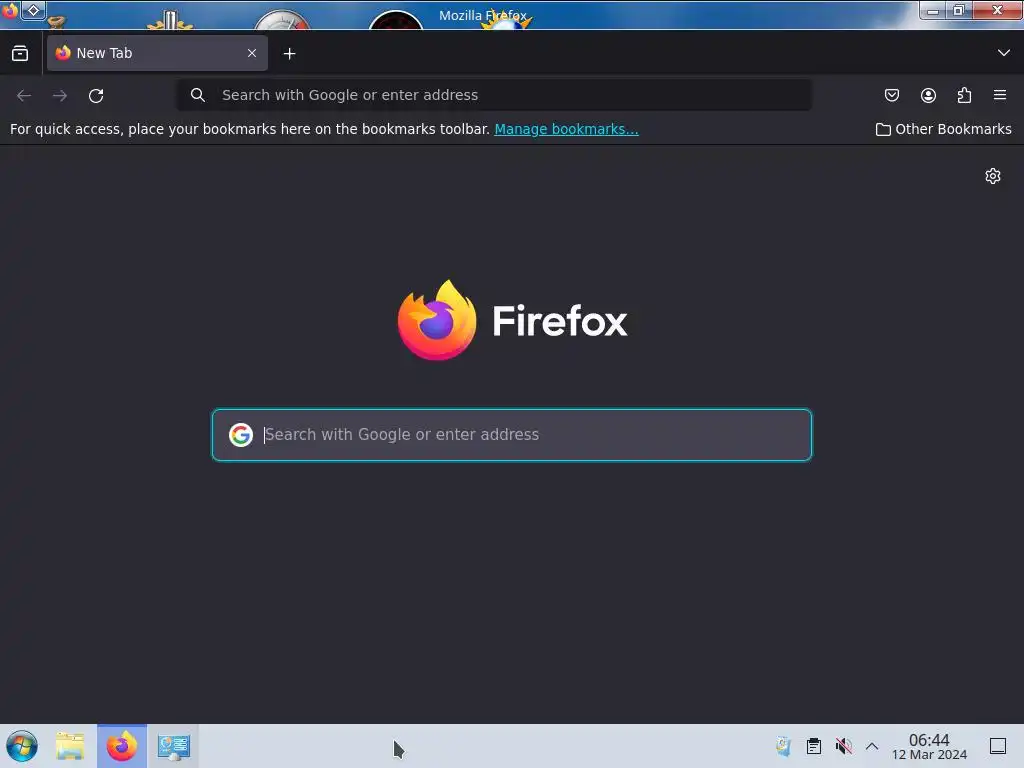Expand the list all tabs chevron
The height and width of the screenshot is (768, 1024).
click(x=1004, y=53)
